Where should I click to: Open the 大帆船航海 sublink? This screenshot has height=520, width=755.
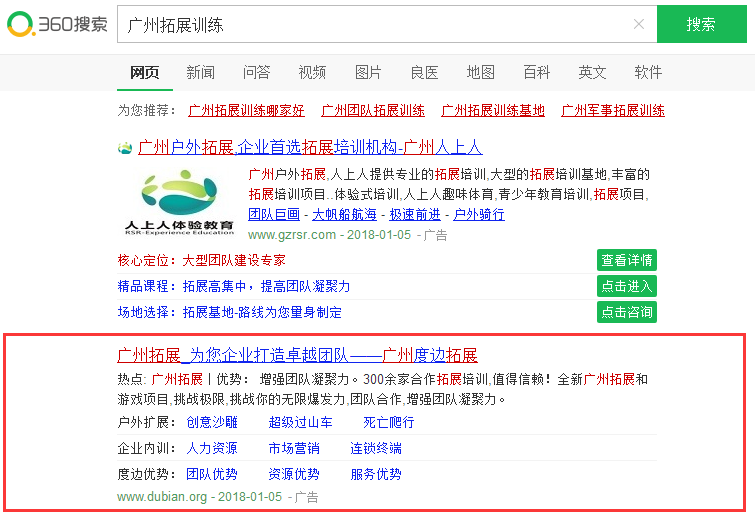(x=344, y=214)
